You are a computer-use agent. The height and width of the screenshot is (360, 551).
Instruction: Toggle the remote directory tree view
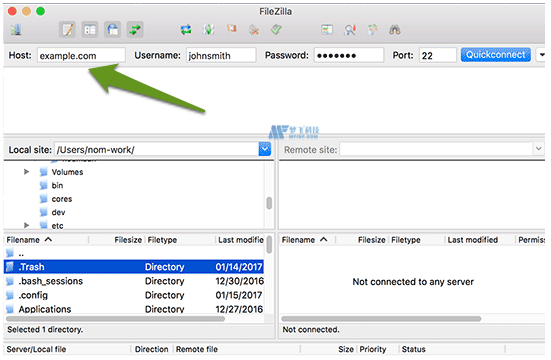tap(112, 30)
